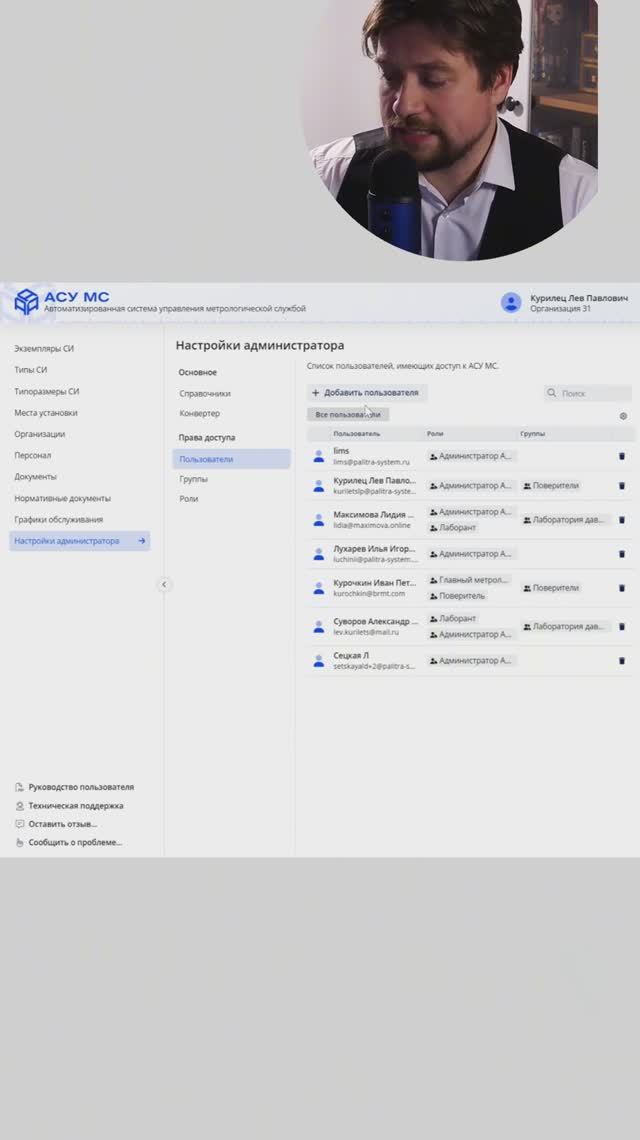Switch to Конвертер settings
Viewport: 640px width, 1140px height.
click(199, 413)
